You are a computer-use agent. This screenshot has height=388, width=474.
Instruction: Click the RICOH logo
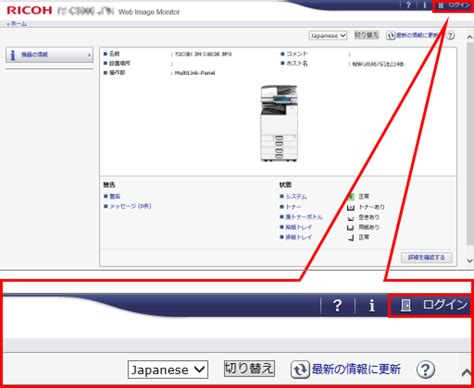pyautogui.click(x=29, y=10)
